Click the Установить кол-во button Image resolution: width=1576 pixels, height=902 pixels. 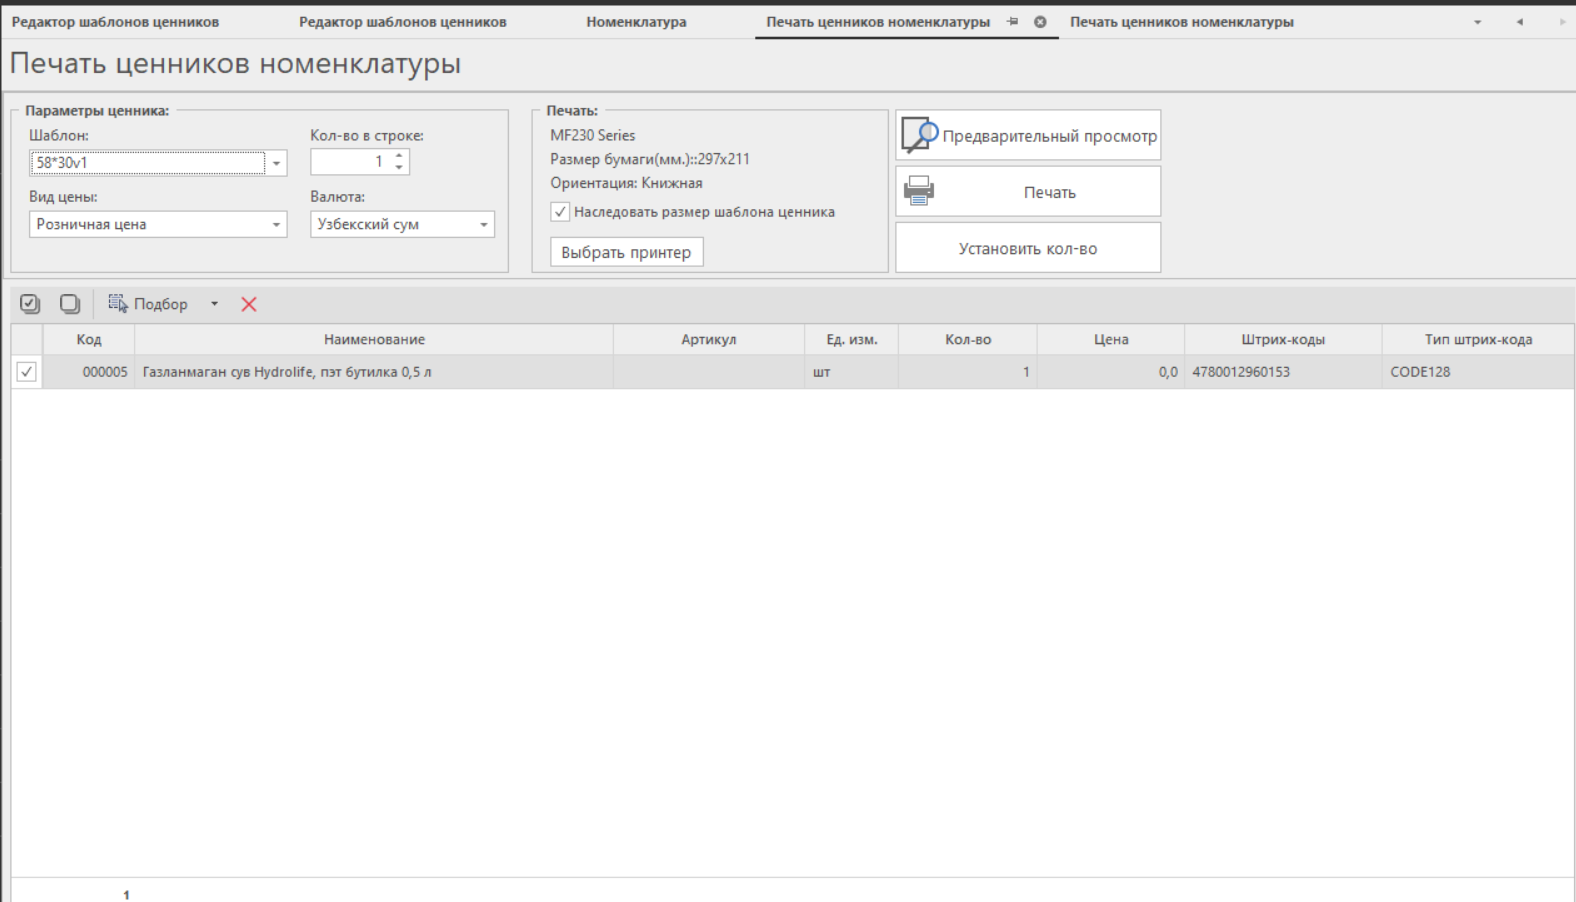pos(1027,248)
